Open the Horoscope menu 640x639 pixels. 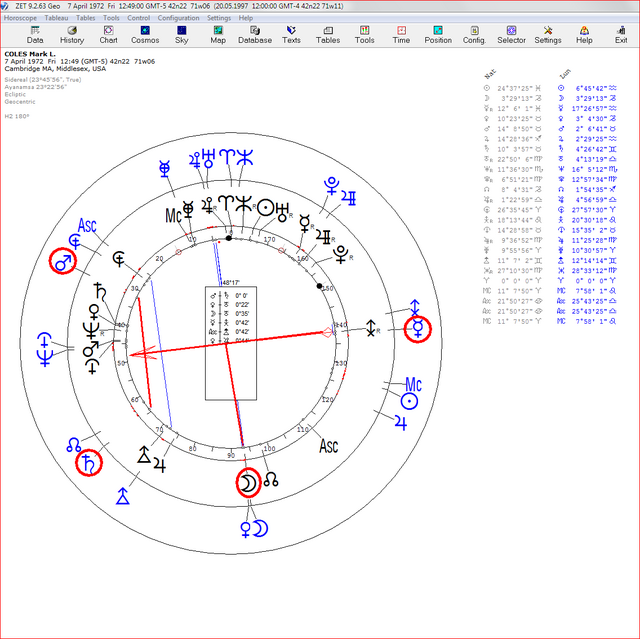[20, 18]
